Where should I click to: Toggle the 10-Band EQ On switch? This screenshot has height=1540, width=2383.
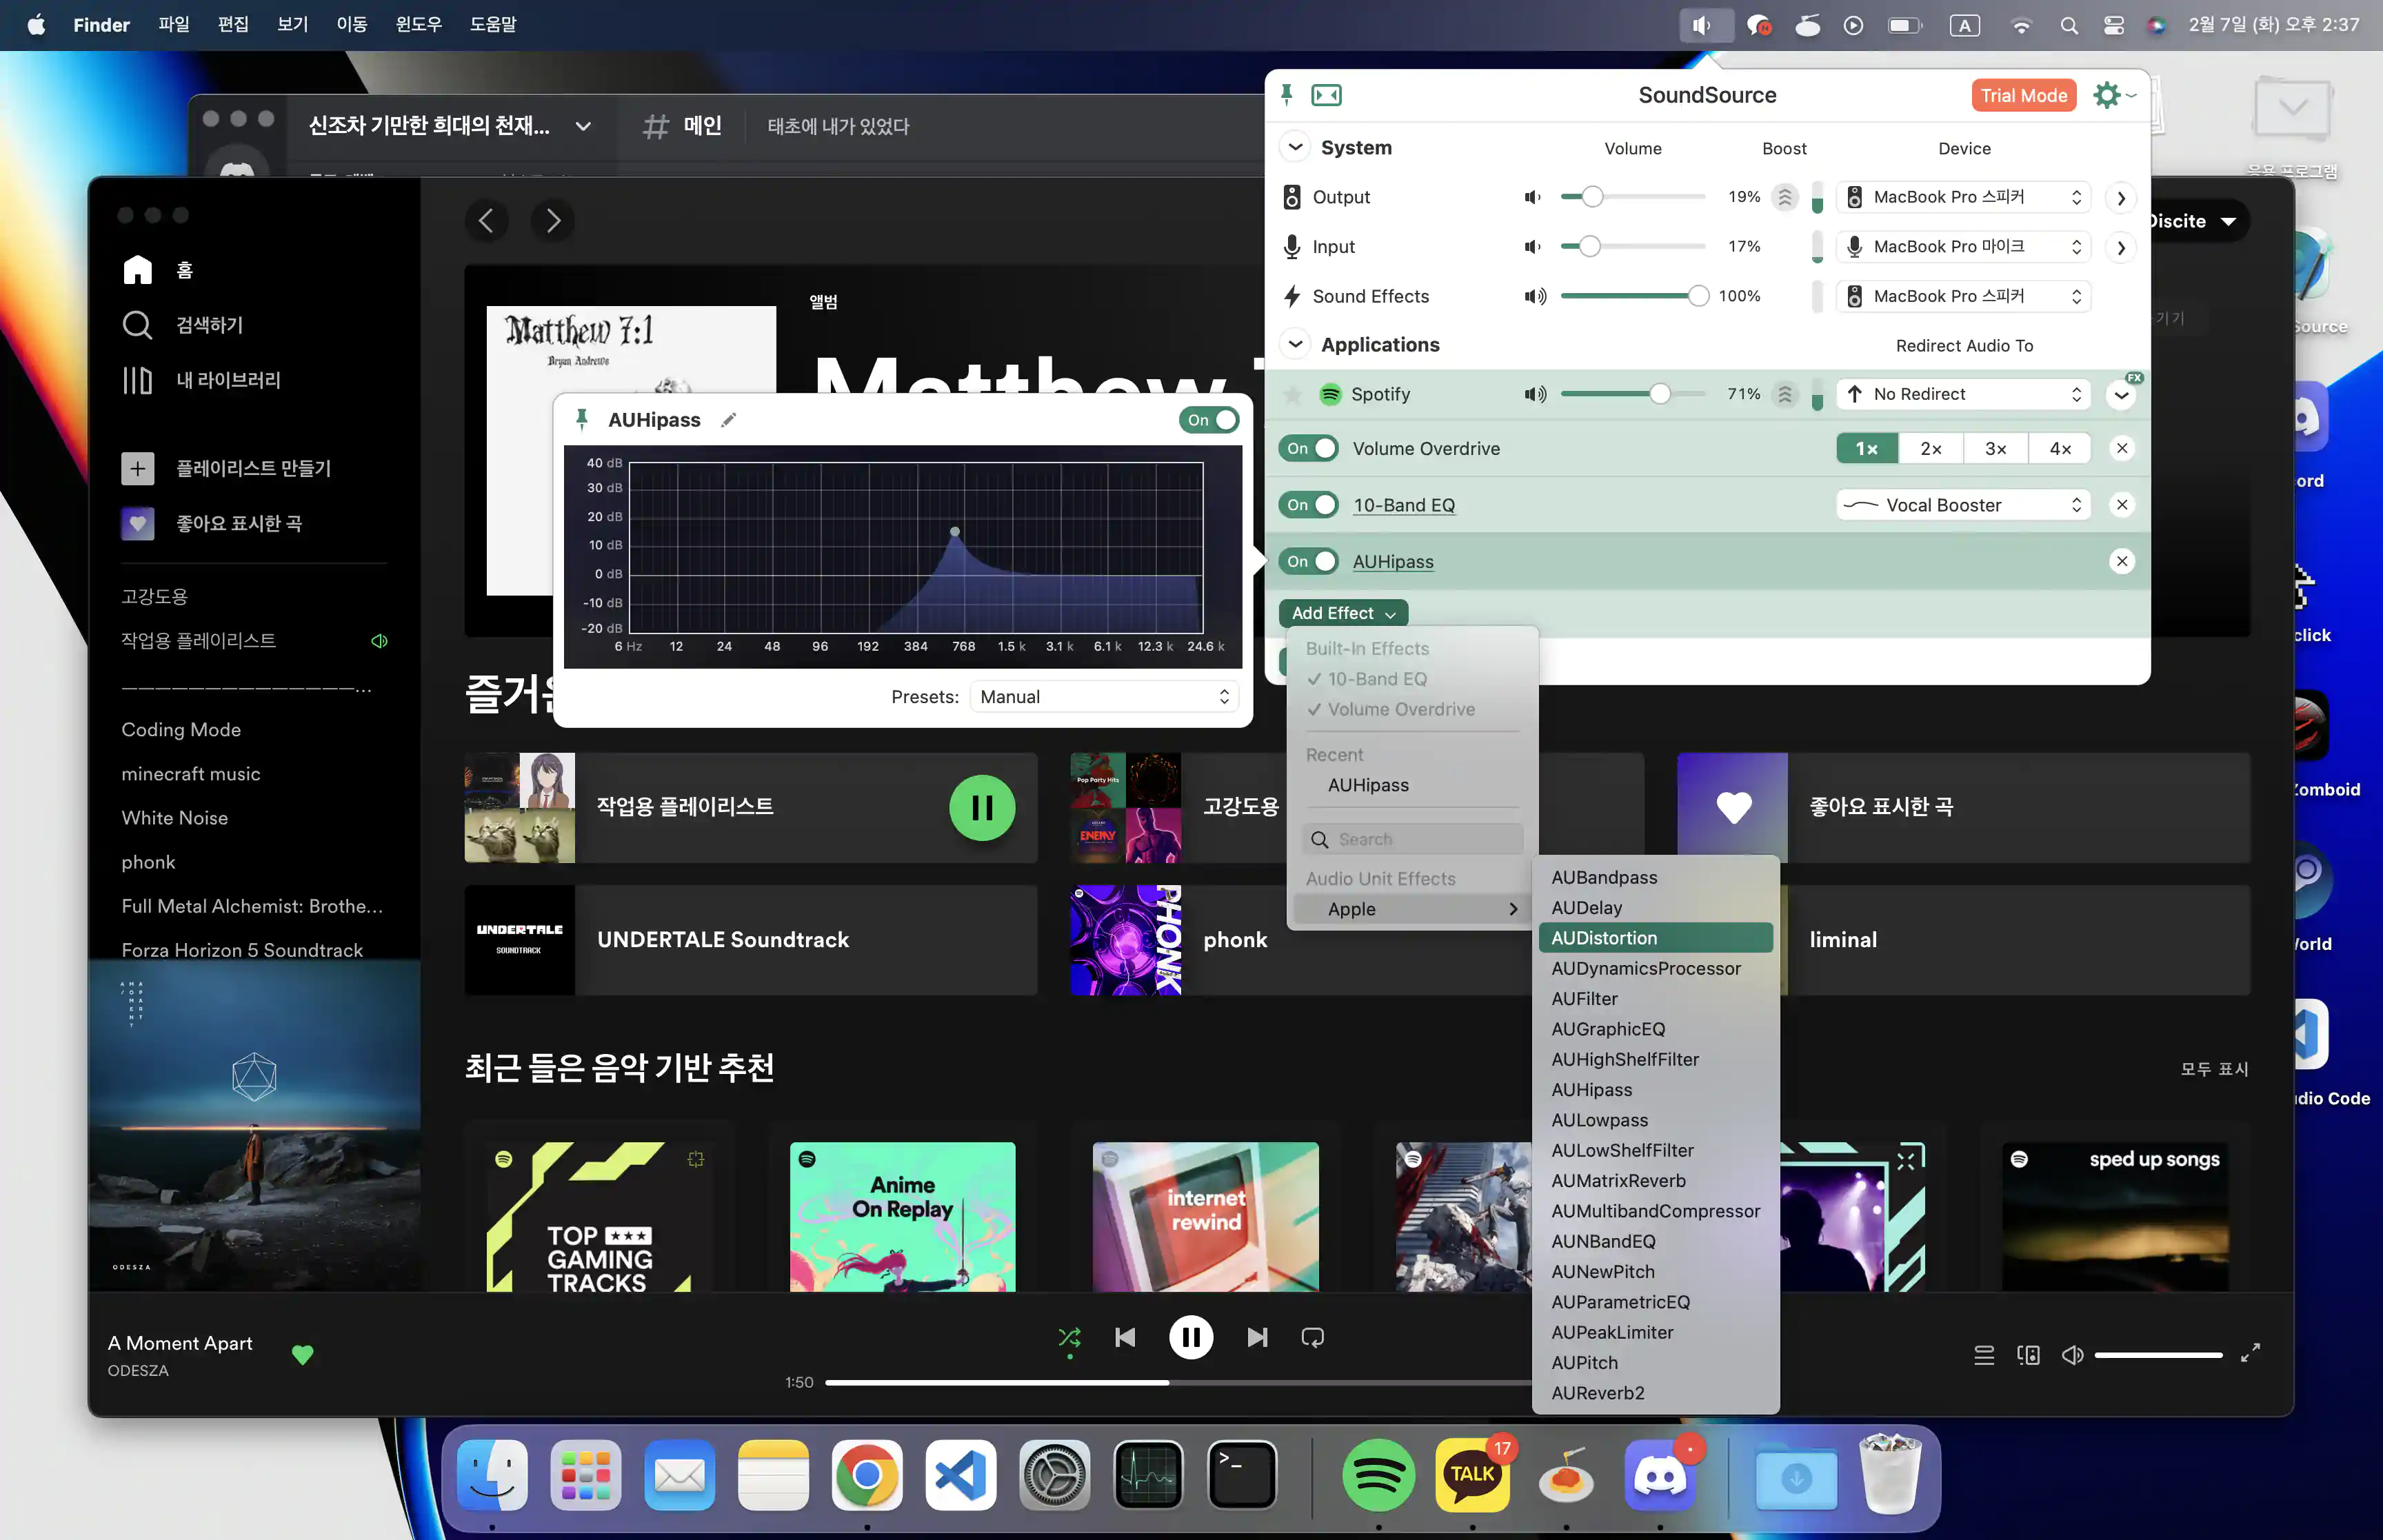[1310, 505]
